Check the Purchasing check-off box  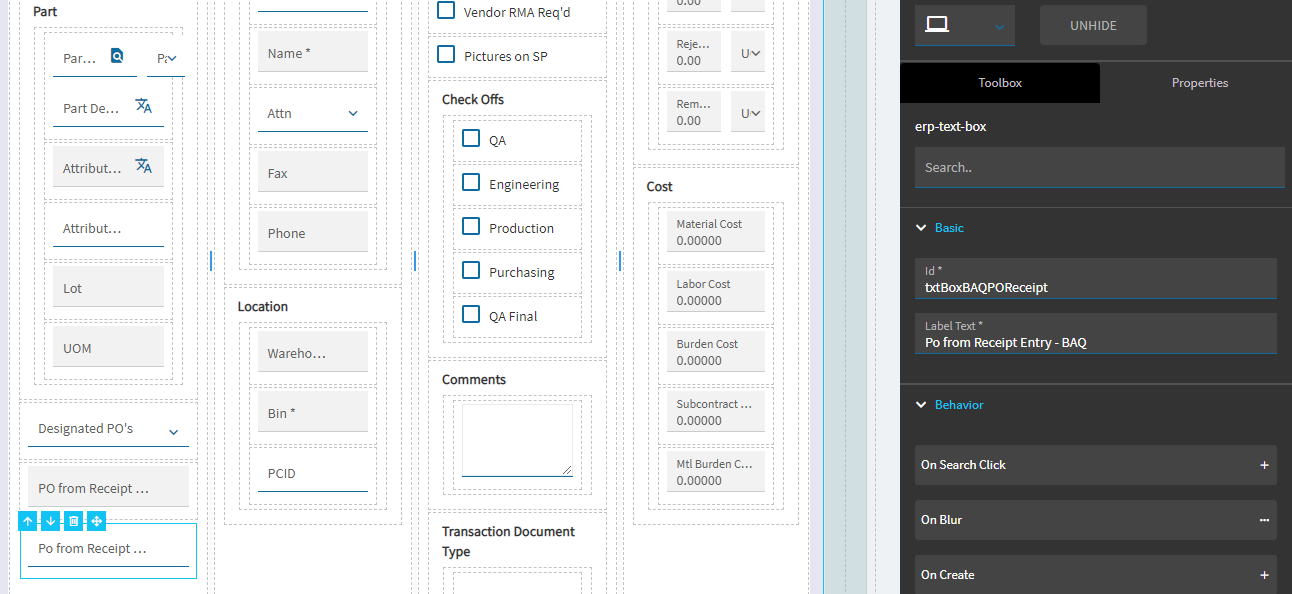tap(471, 271)
